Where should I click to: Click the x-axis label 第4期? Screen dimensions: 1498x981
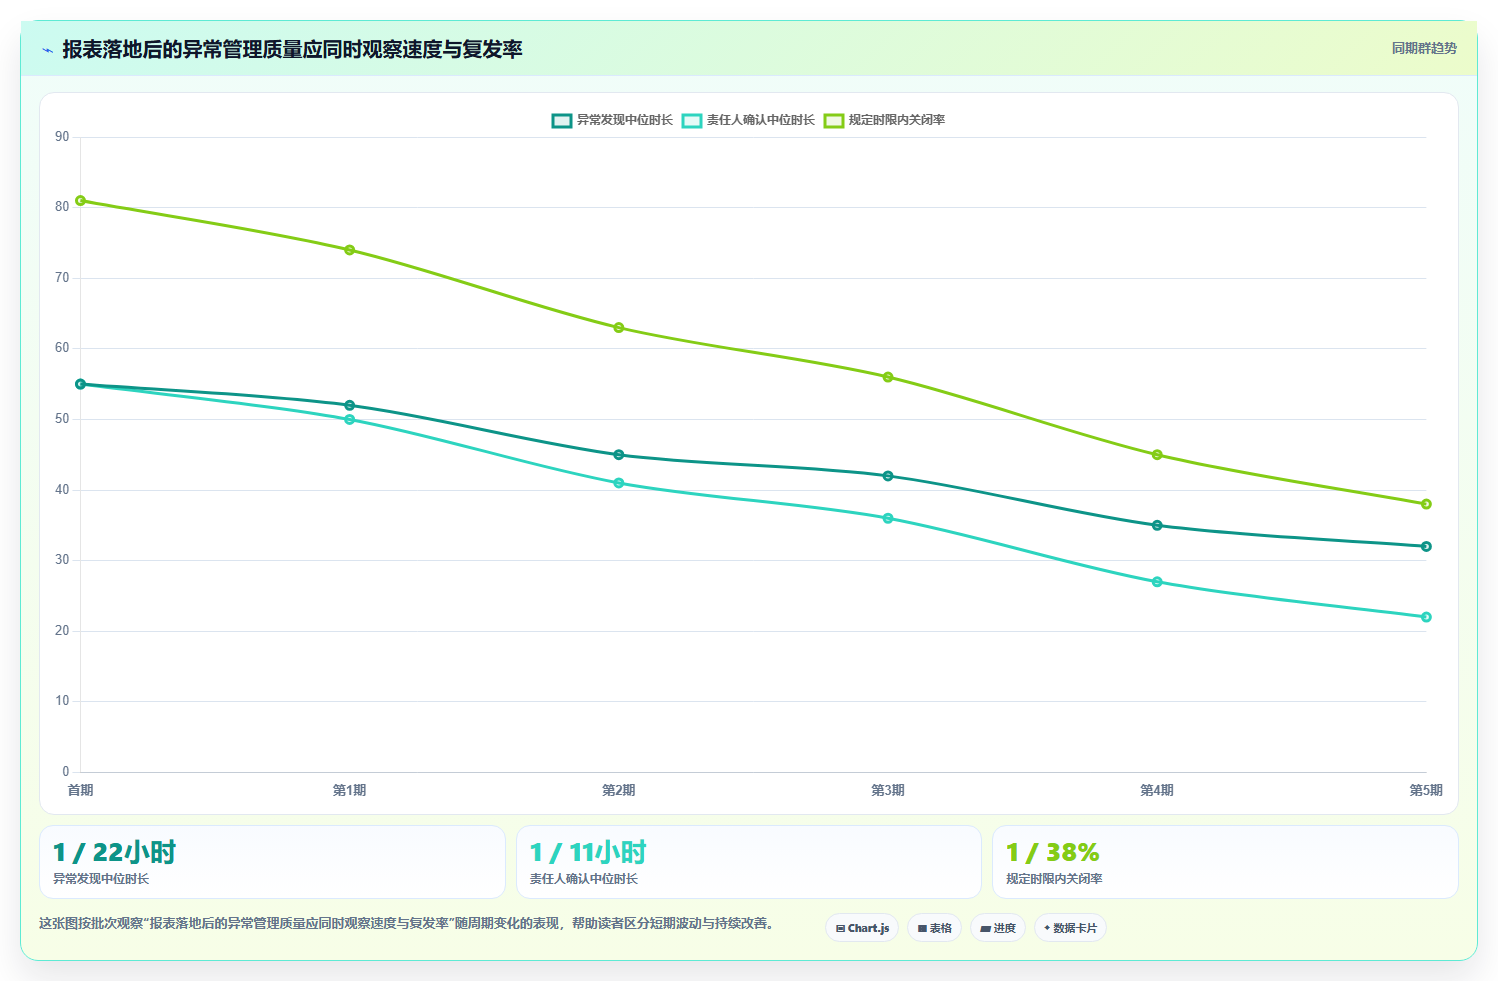point(1157,790)
